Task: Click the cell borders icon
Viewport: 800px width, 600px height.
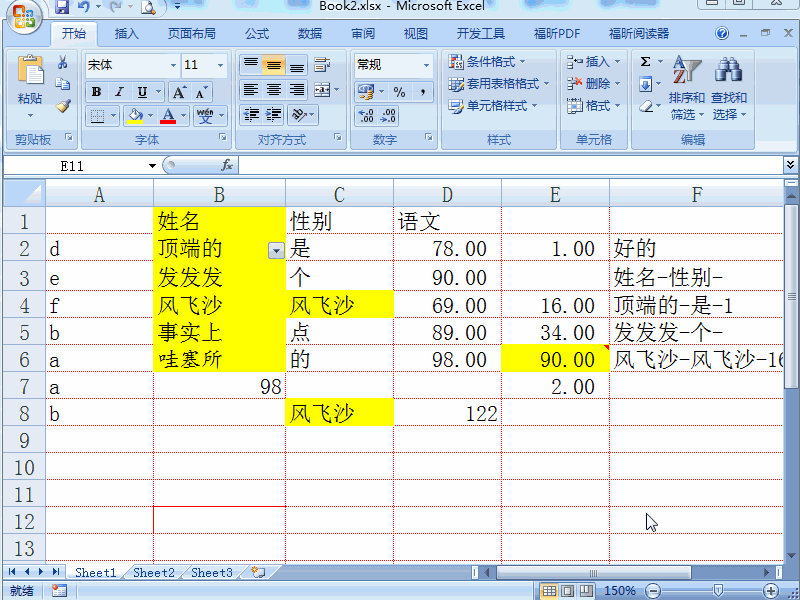Action: (x=97, y=116)
